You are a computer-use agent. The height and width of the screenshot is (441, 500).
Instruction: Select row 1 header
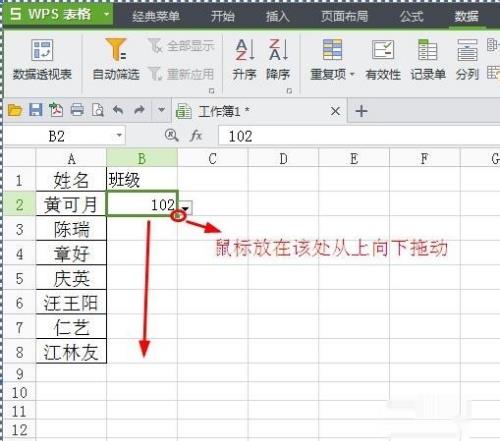[x=19, y=179]
